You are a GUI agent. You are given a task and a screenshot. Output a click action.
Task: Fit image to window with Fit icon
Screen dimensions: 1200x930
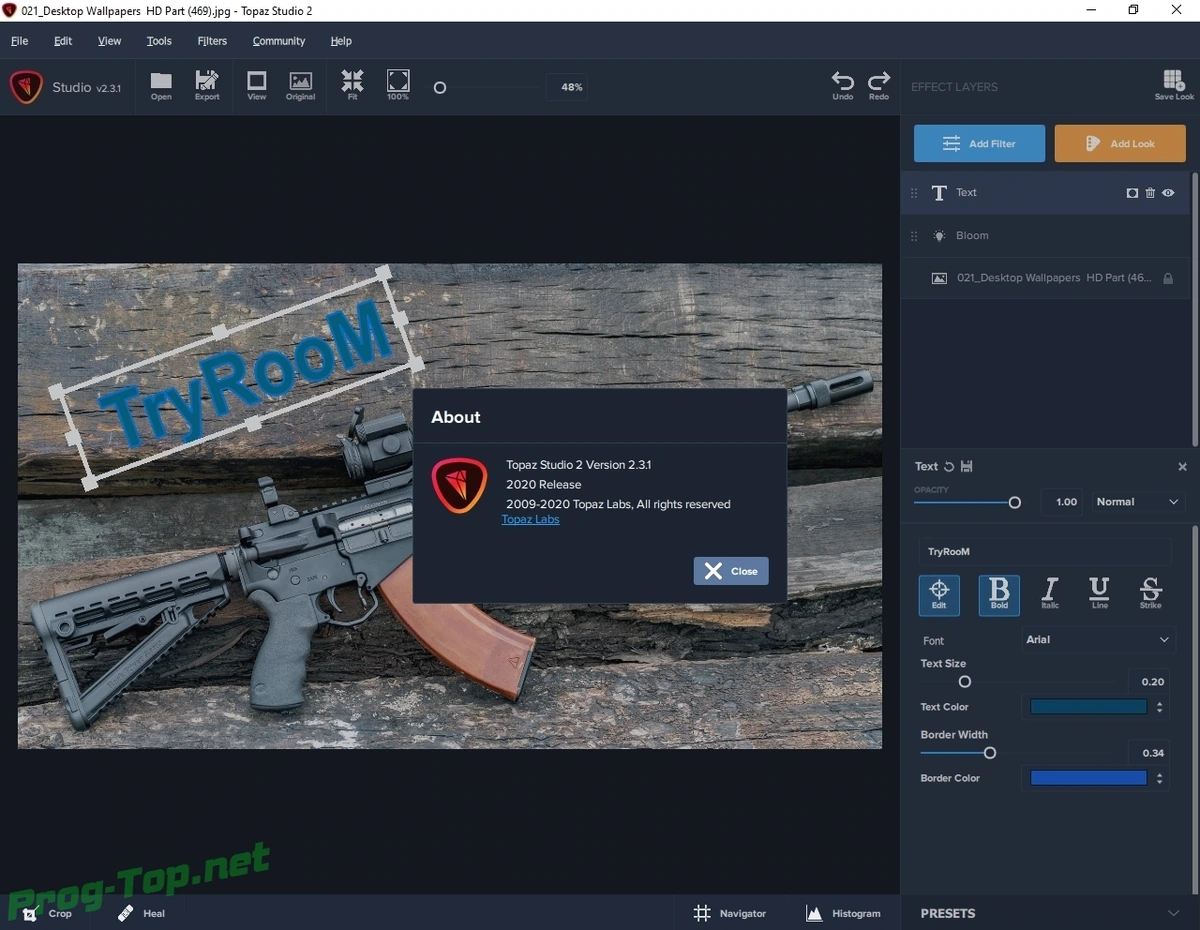(352, 85)
